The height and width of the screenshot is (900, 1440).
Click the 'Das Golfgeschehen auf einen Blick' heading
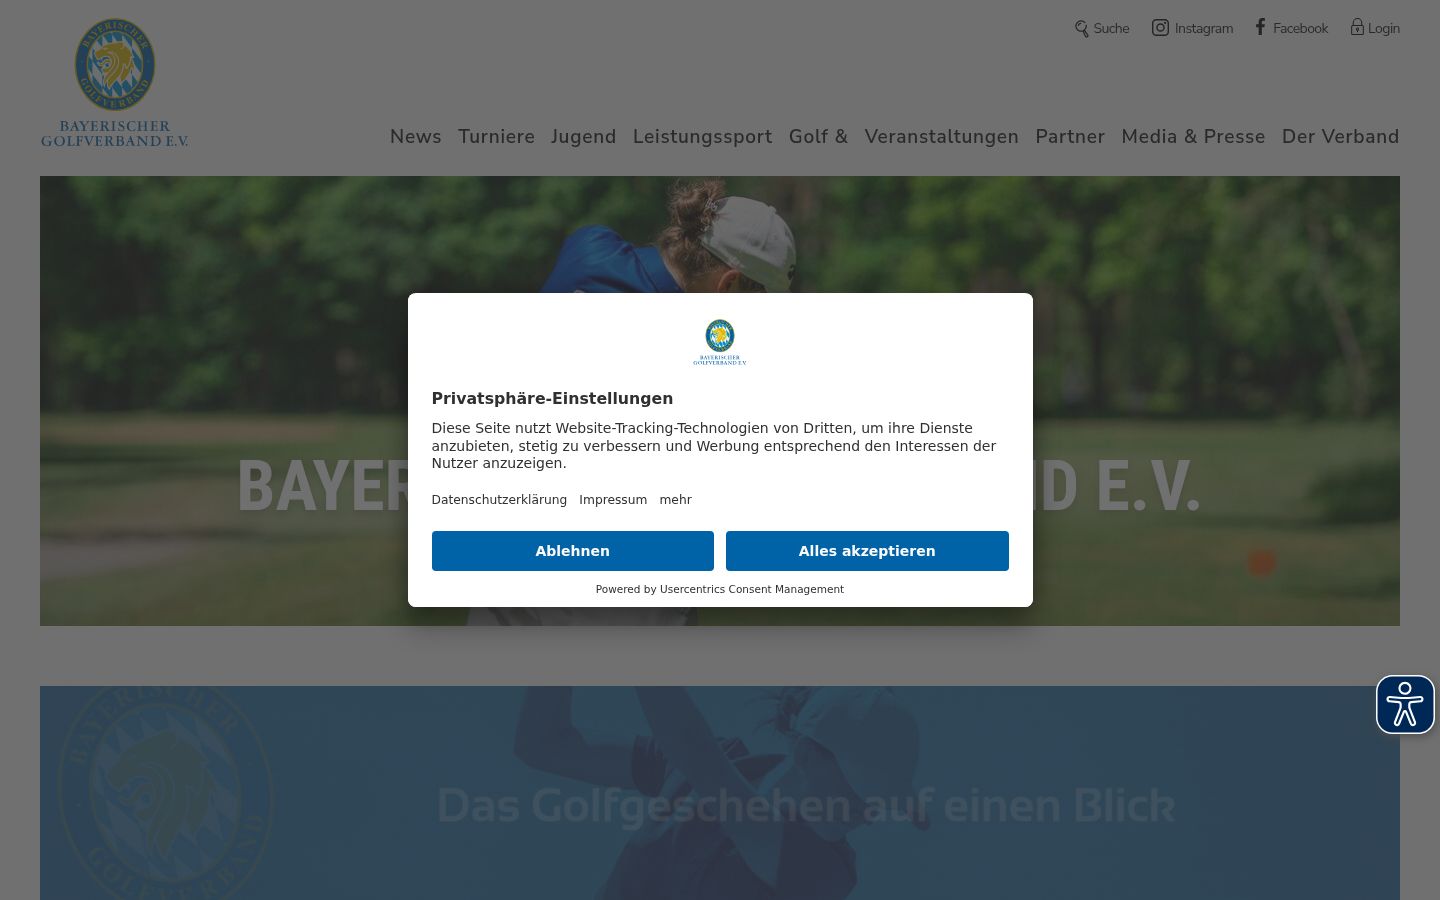(806, 805)
